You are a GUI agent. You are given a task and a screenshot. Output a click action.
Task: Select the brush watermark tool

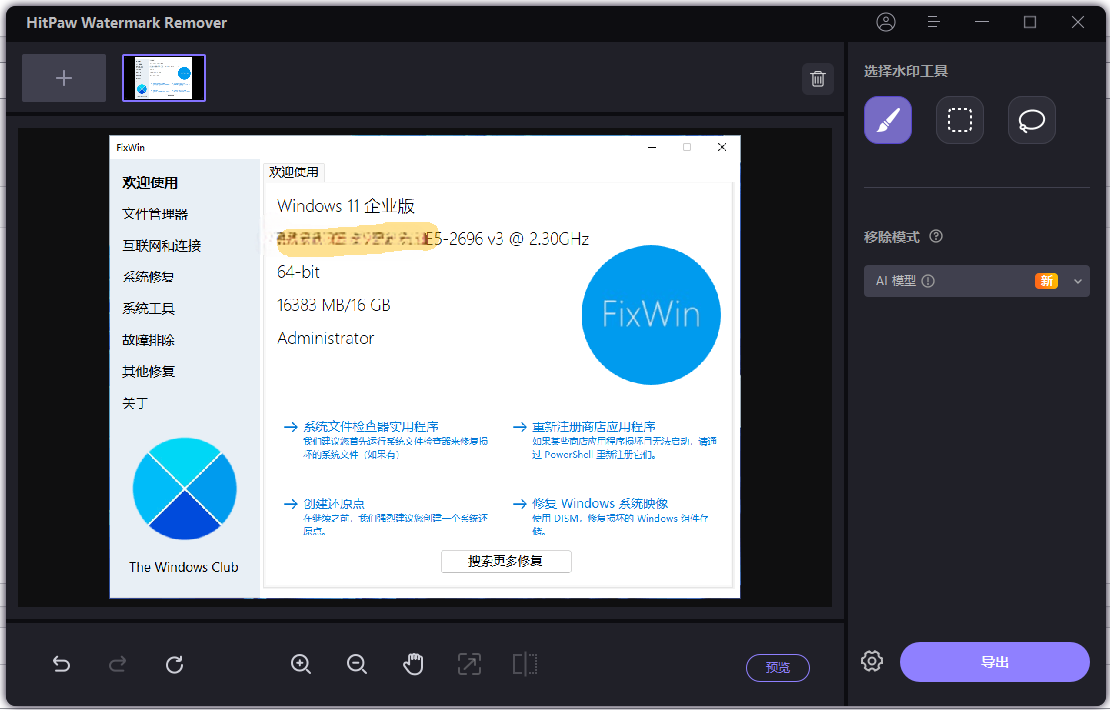(888, 120)
